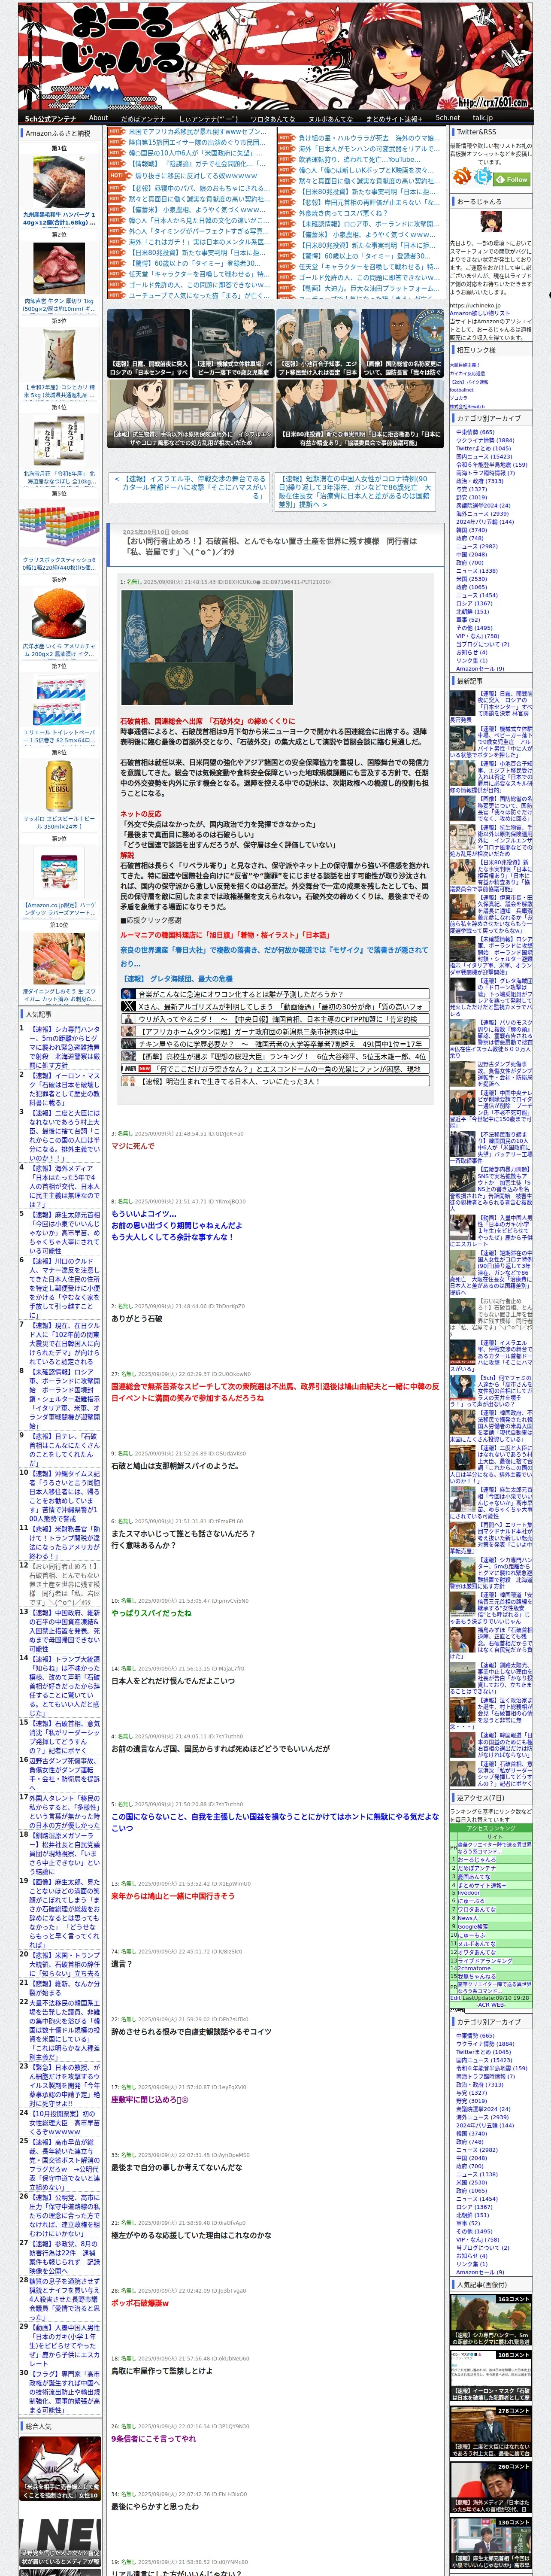
Task: Click Amazonふるさと納税 sidebar heading
Action: click(58, 133)
